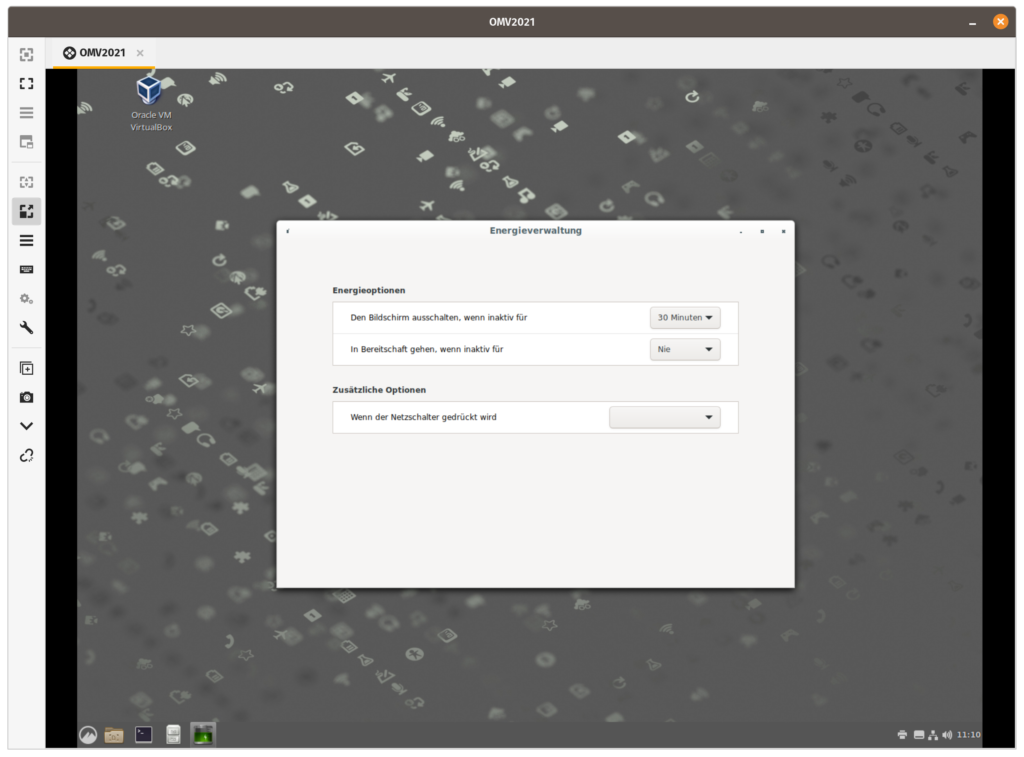The width and height of the screenshot is (1024, 757).
Task: Open the empty Netzschalter action dropdown
Action: click(665, 417)
